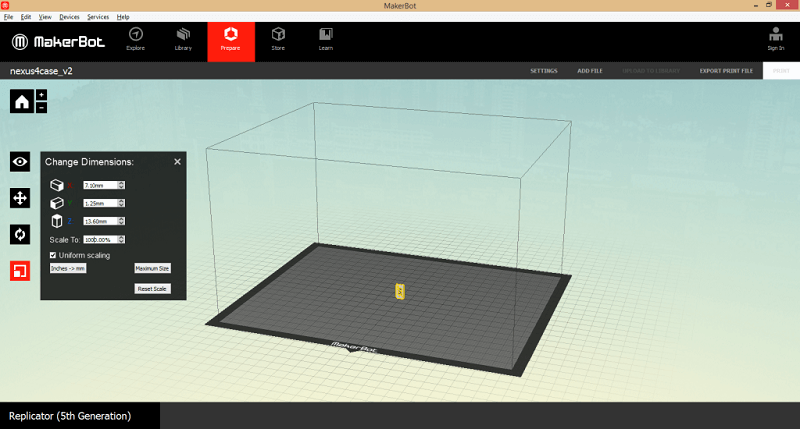Screen dimensions: 800x429
Task: Click the Maximum Size button
Action: pos(152,268)
